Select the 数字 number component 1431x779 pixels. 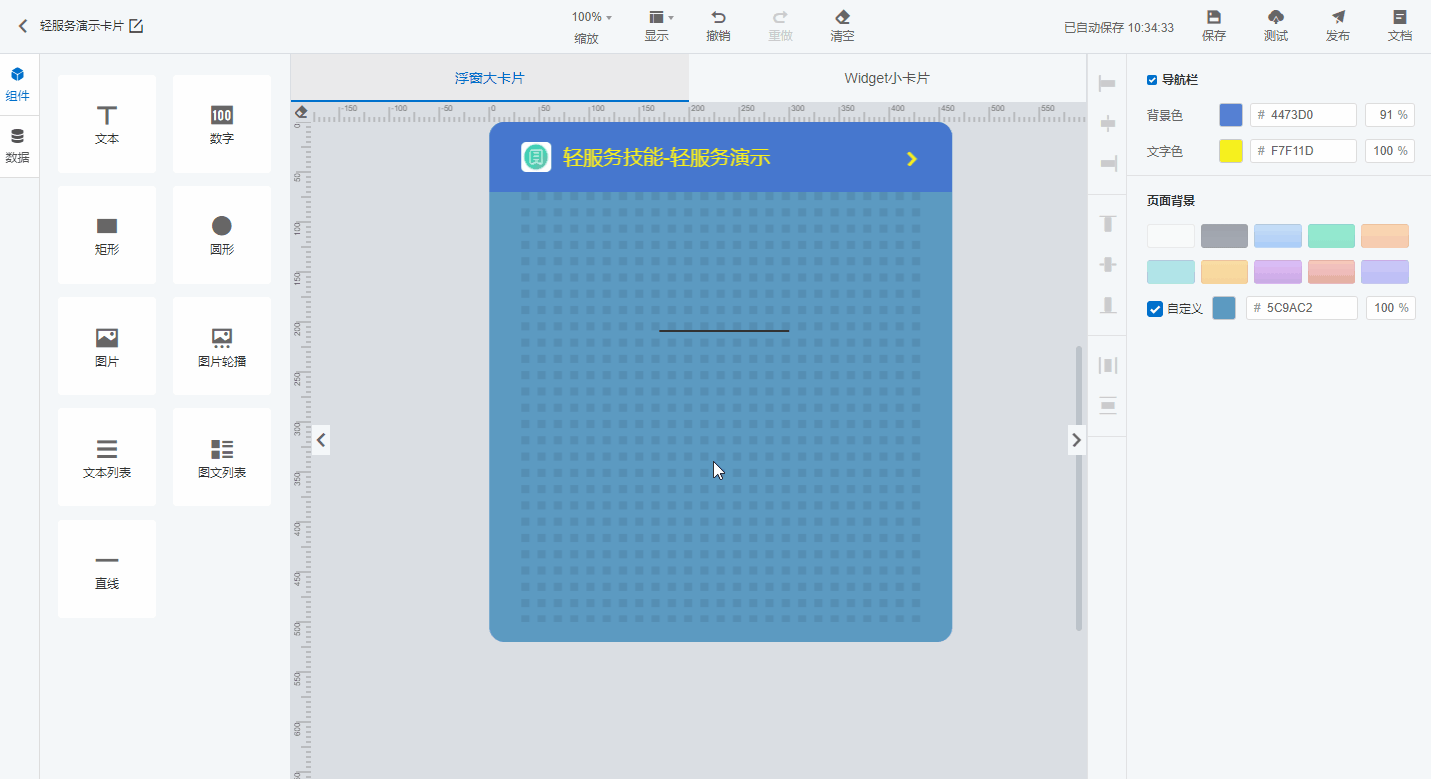(222, 124)
